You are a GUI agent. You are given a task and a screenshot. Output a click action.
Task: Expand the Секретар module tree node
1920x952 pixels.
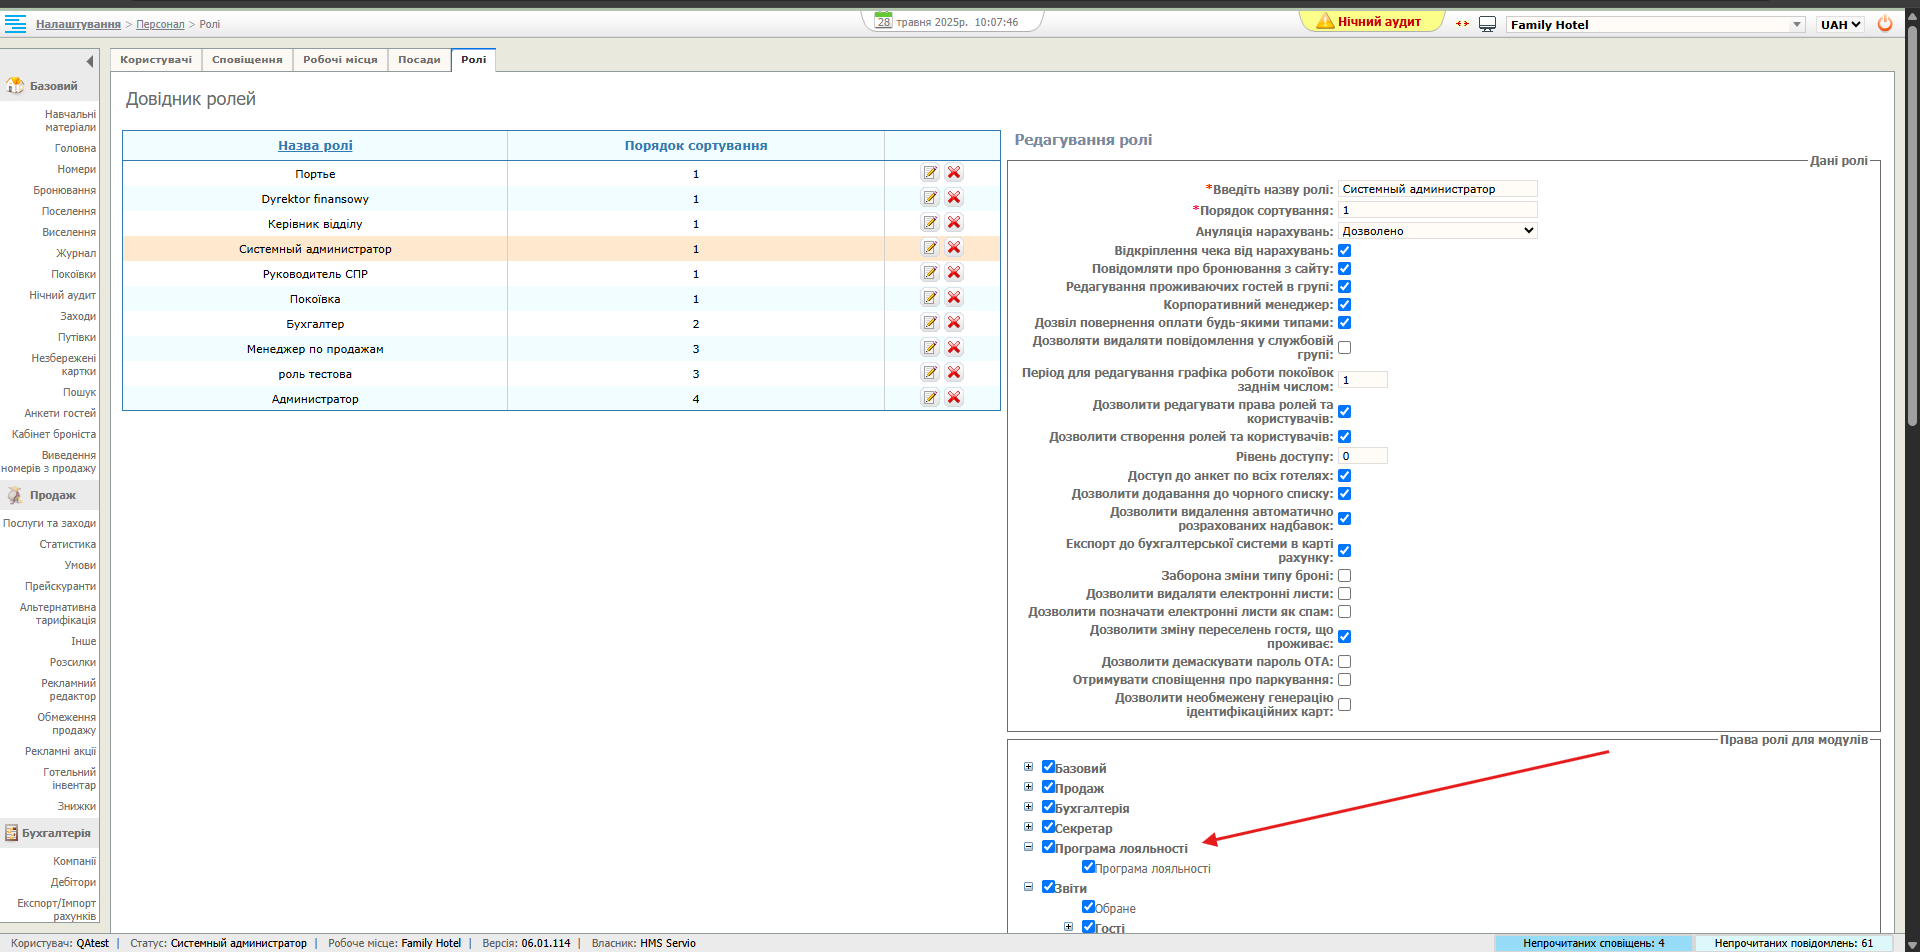tap(1028, 827)
